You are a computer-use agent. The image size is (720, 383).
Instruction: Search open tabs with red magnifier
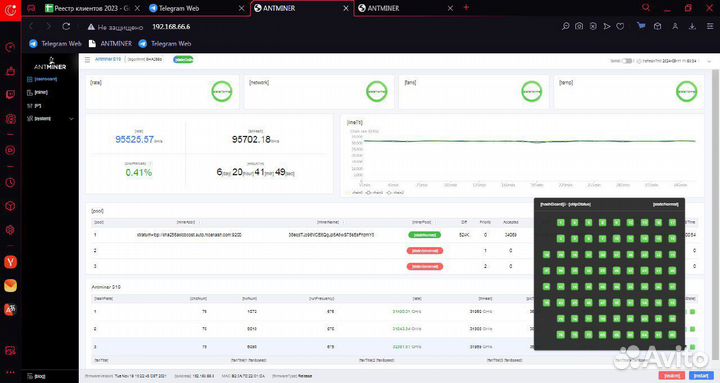646,8
